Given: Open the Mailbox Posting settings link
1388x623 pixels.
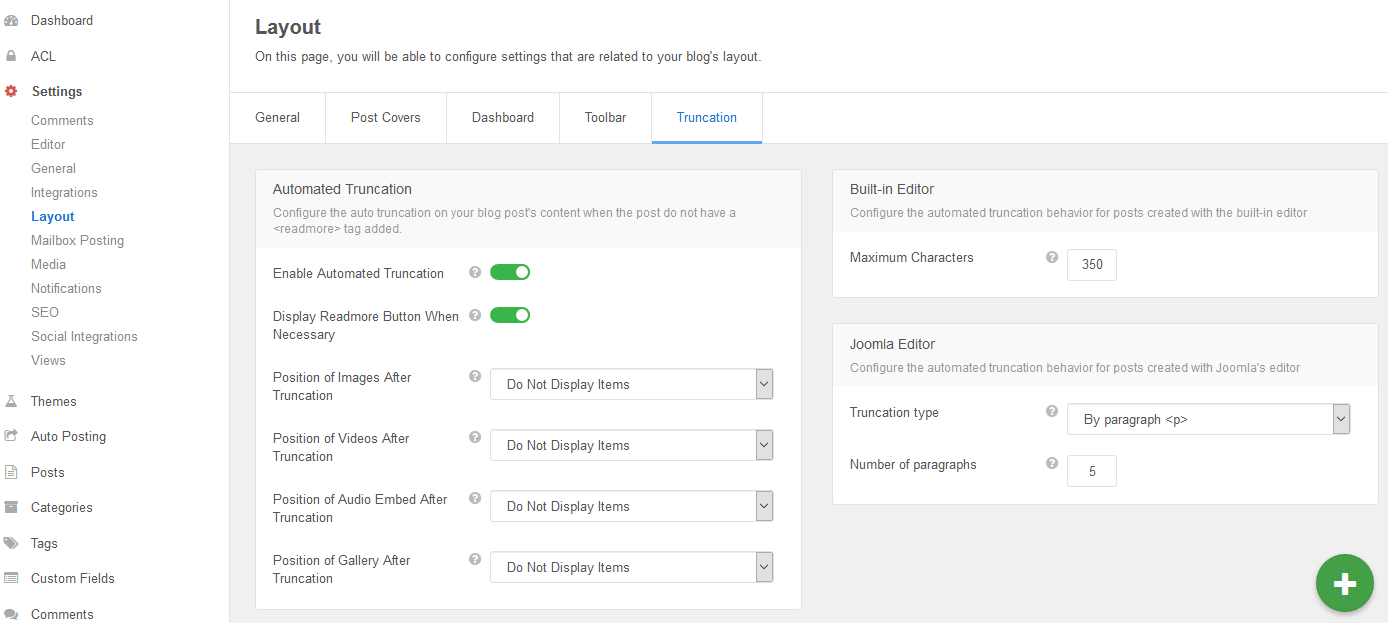Looking at the screenshot, I should [77, 240].
